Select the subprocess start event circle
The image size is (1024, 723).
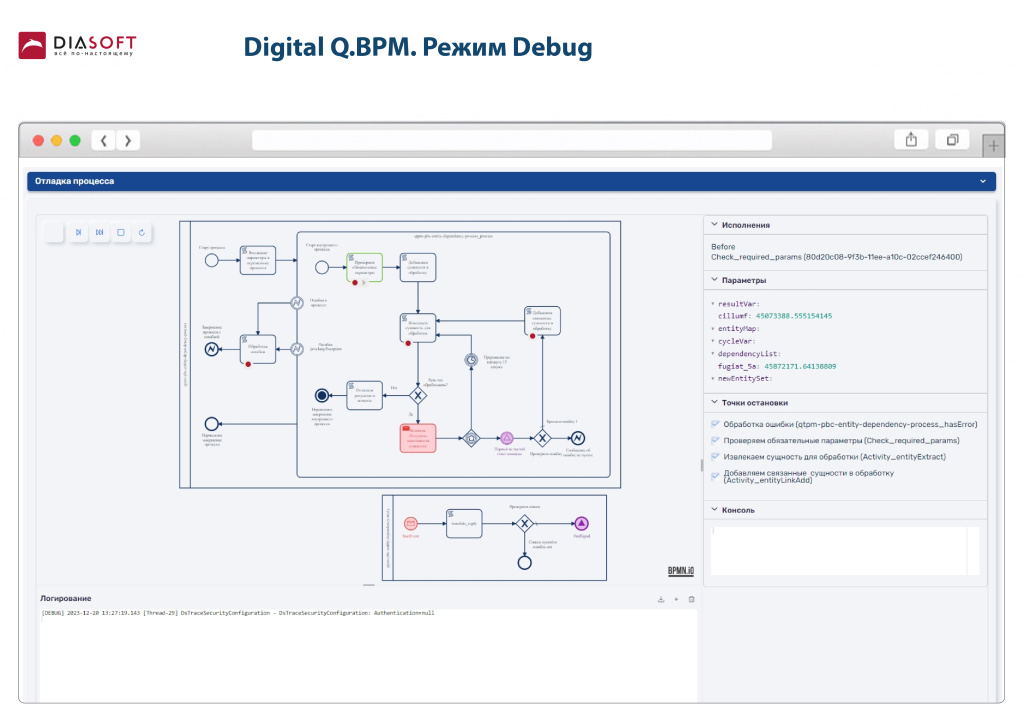click(322, 267)
